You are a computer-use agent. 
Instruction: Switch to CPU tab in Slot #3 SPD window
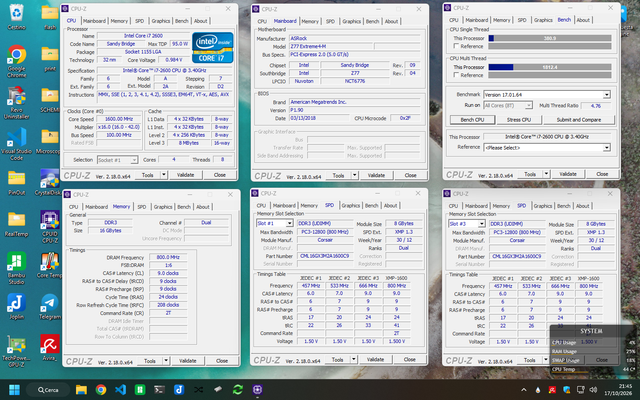tap(453, 206)
